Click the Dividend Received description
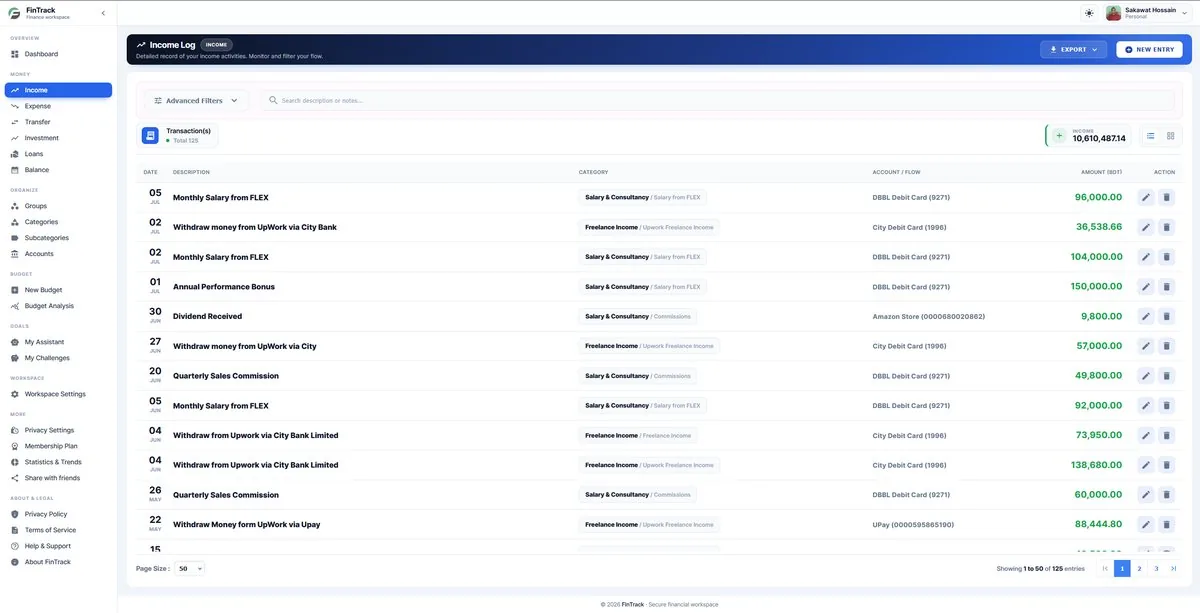The width and height of the screenshot is (1200, 613). click(207, 316)
